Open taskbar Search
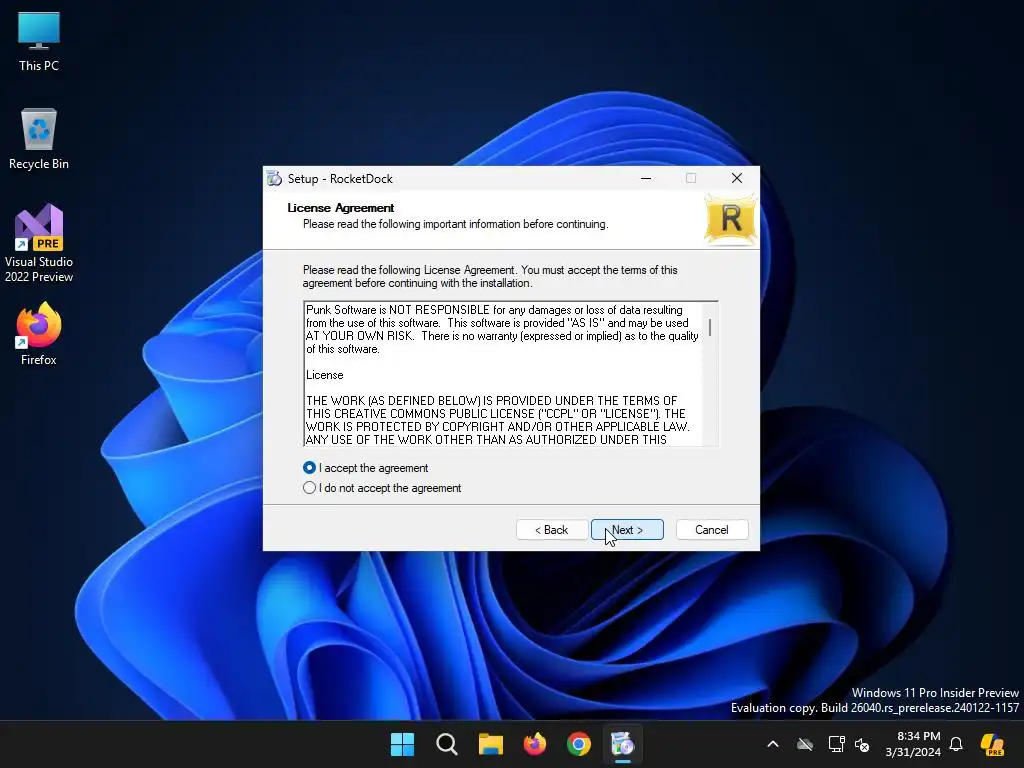Viewport: 1024px width, 768px height. [x=447, y=744]
